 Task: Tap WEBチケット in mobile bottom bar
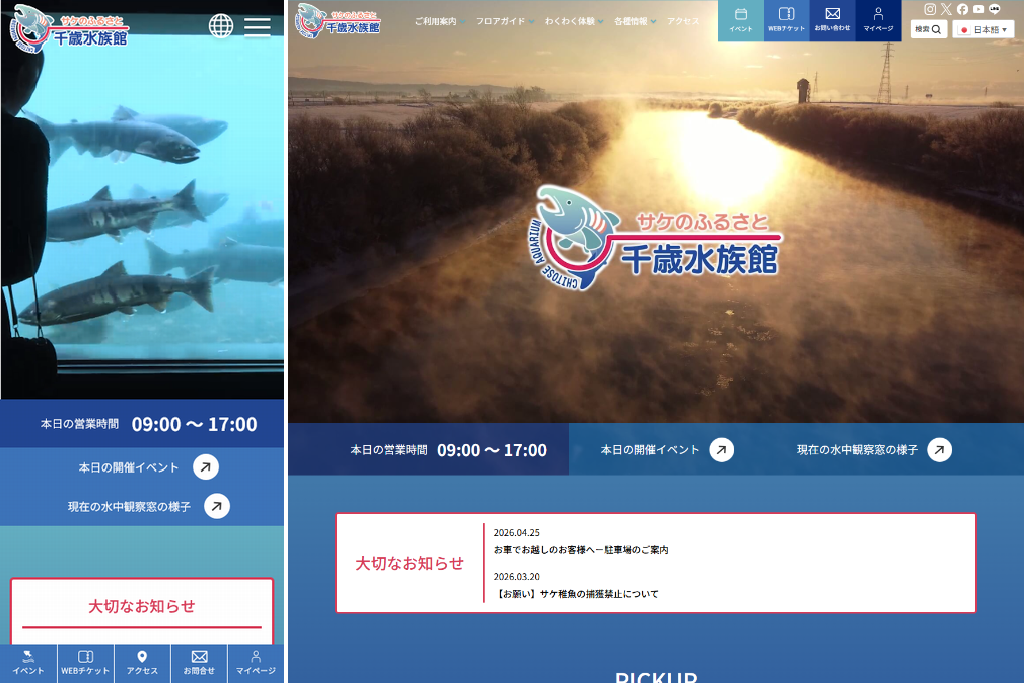pyautogui.click(x=86, y=663)
